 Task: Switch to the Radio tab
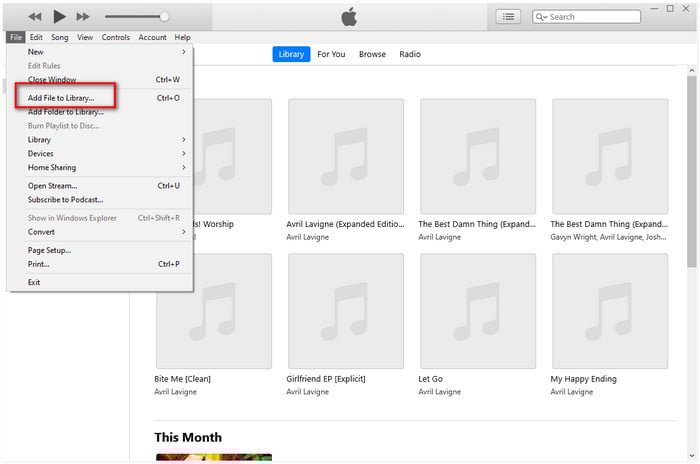[x=409, y=54]
